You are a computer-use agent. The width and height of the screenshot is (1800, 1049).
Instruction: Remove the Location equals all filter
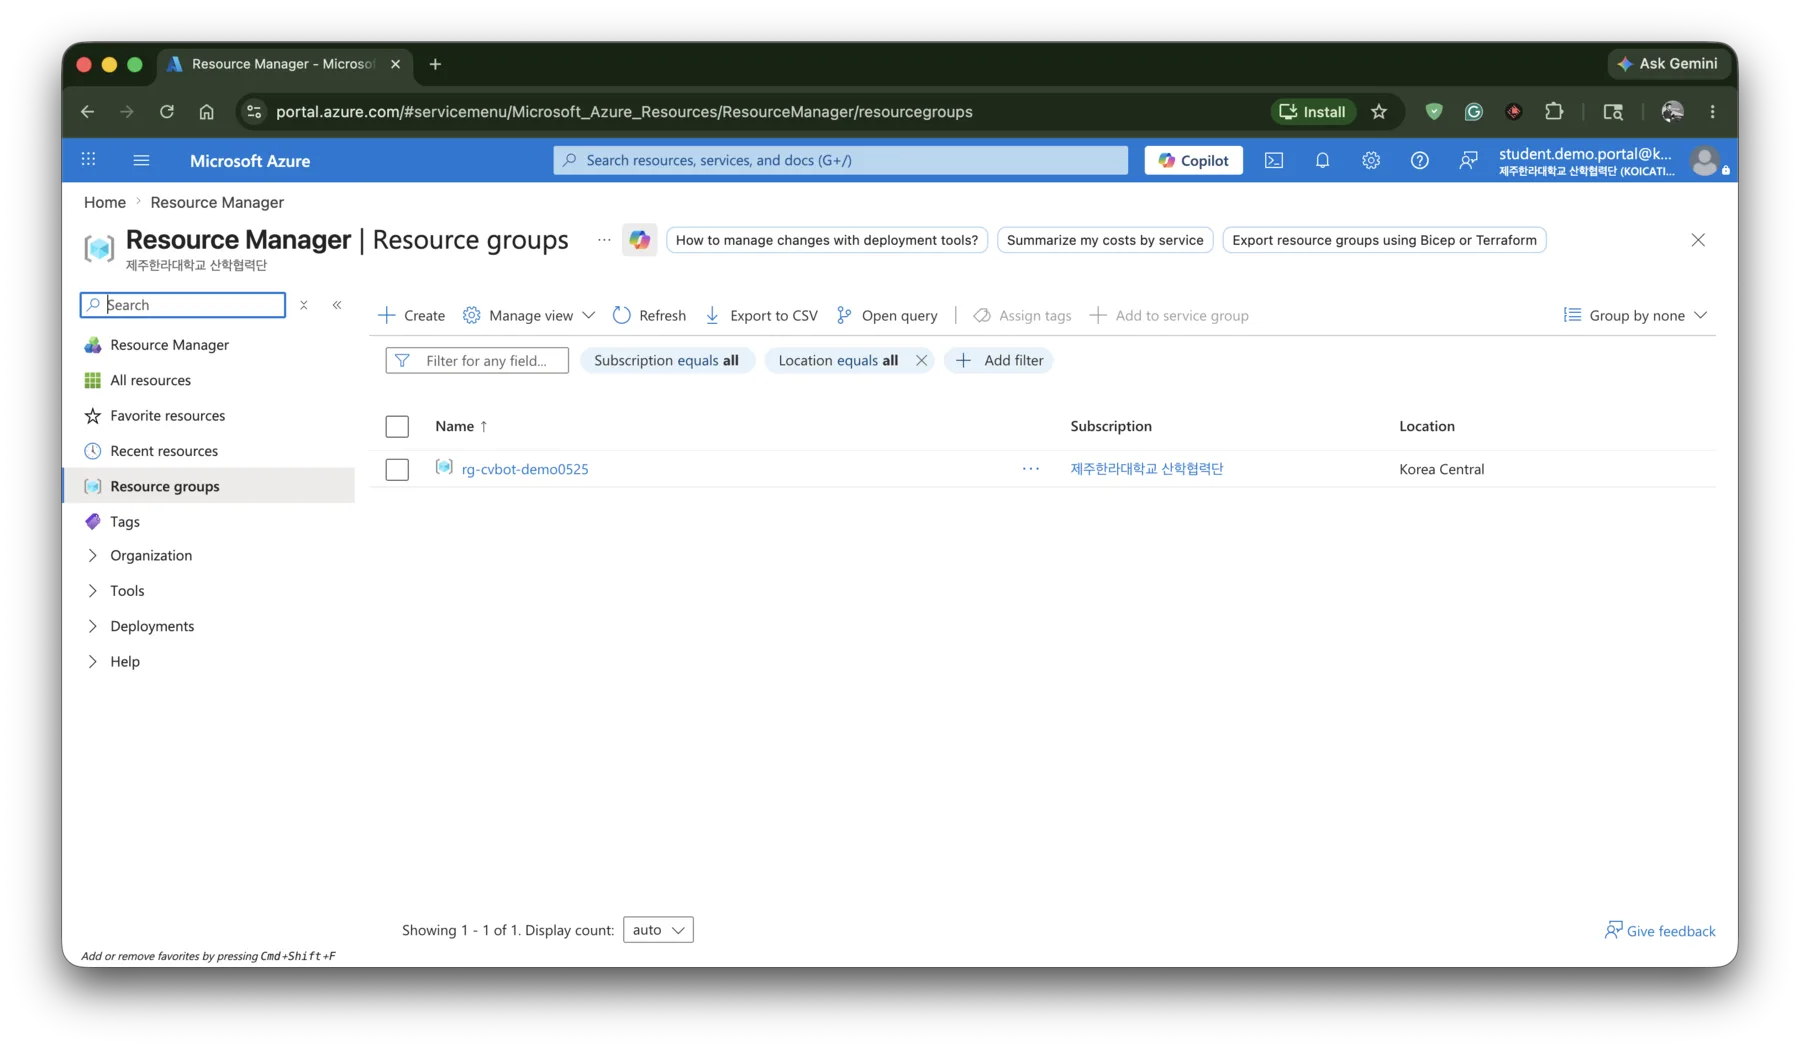coord(921,360)
